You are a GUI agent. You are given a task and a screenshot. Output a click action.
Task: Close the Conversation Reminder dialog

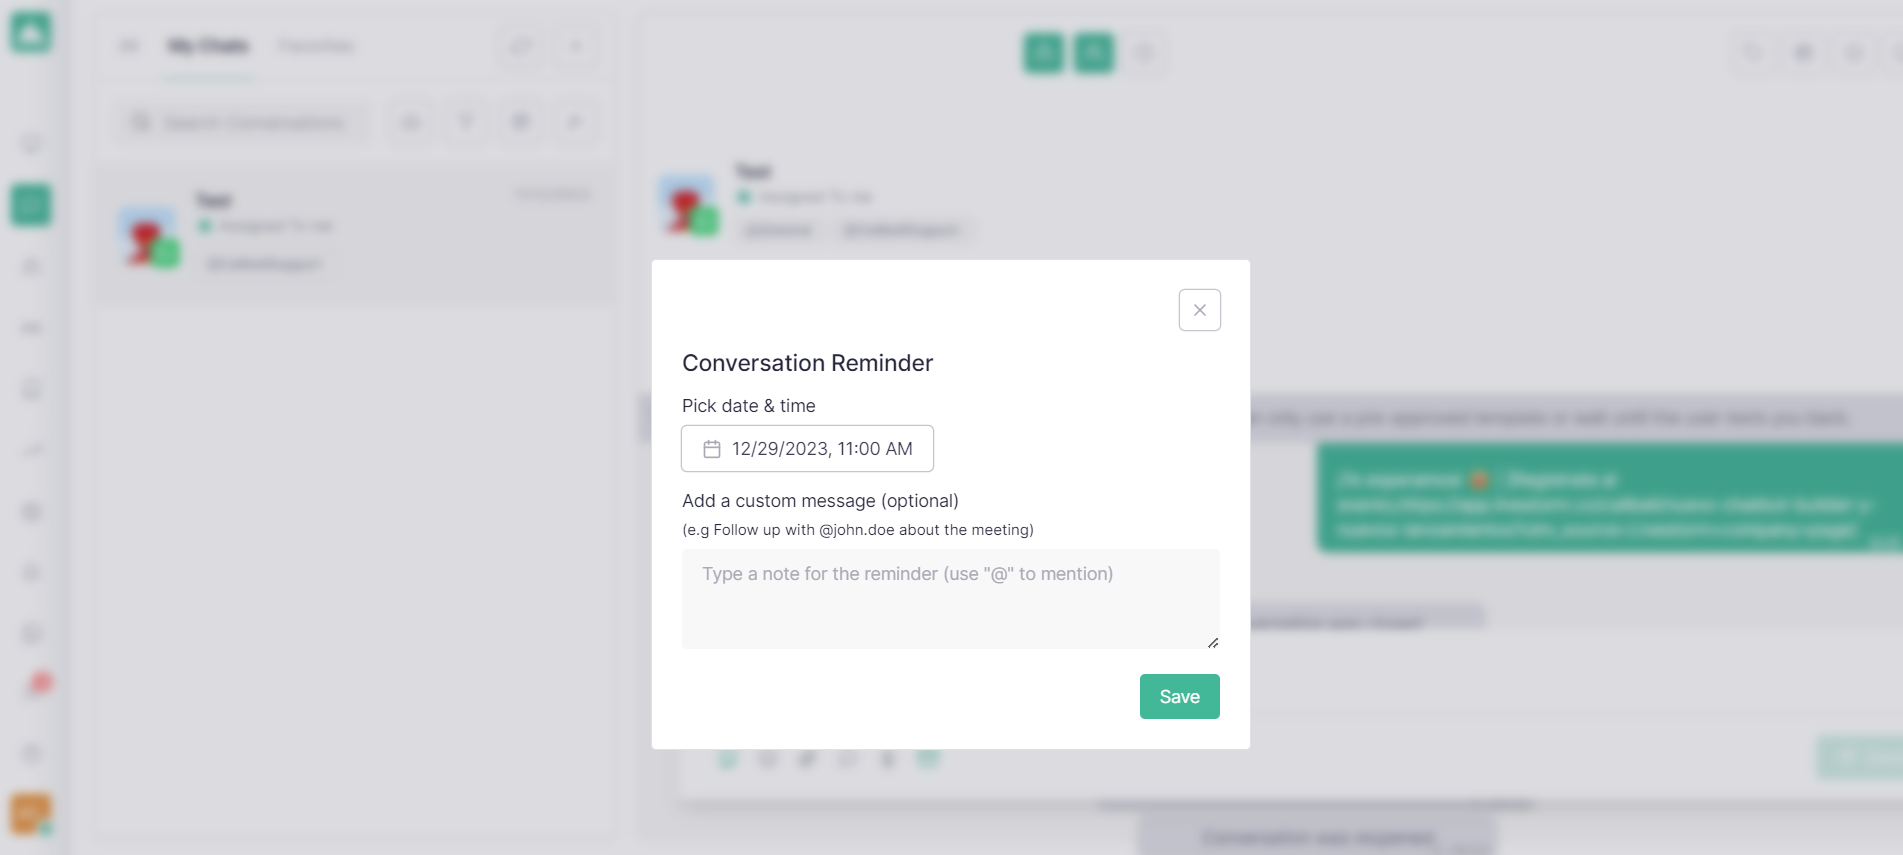pos(1199,310)
